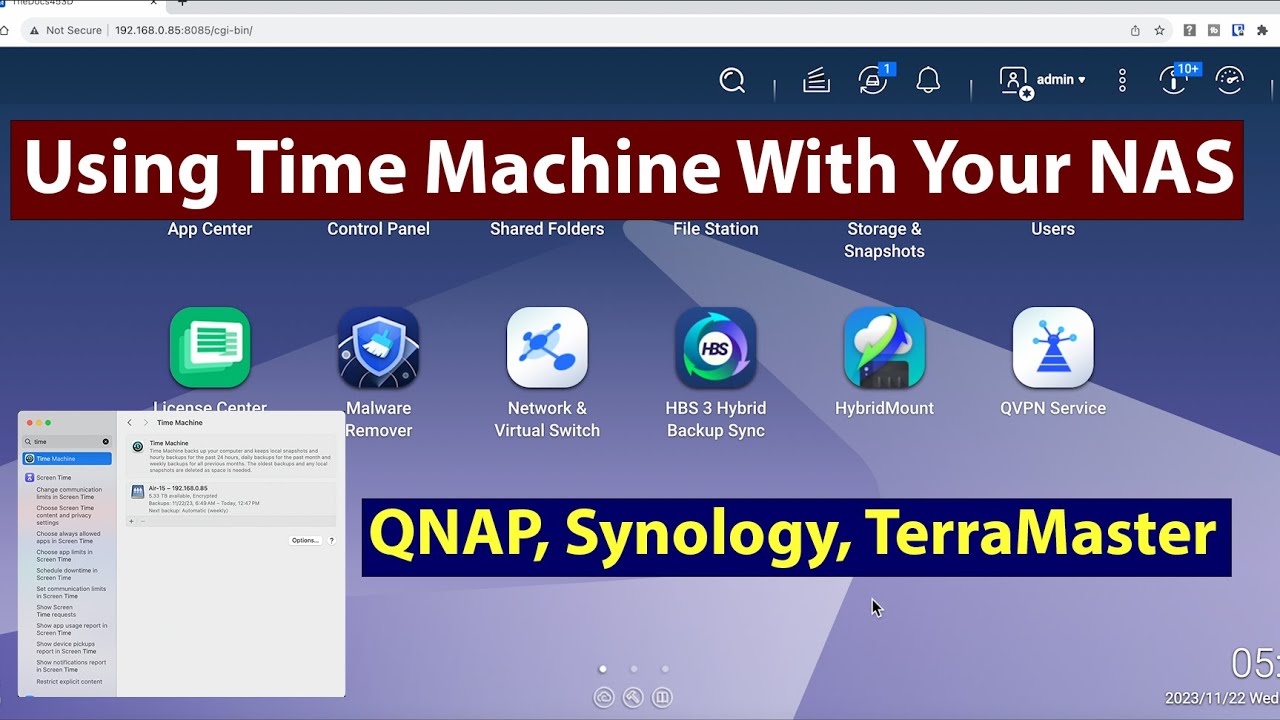The height and width of the screenshot is (720, 1280).
Task: Open Users label
Action: point(1053,229)
